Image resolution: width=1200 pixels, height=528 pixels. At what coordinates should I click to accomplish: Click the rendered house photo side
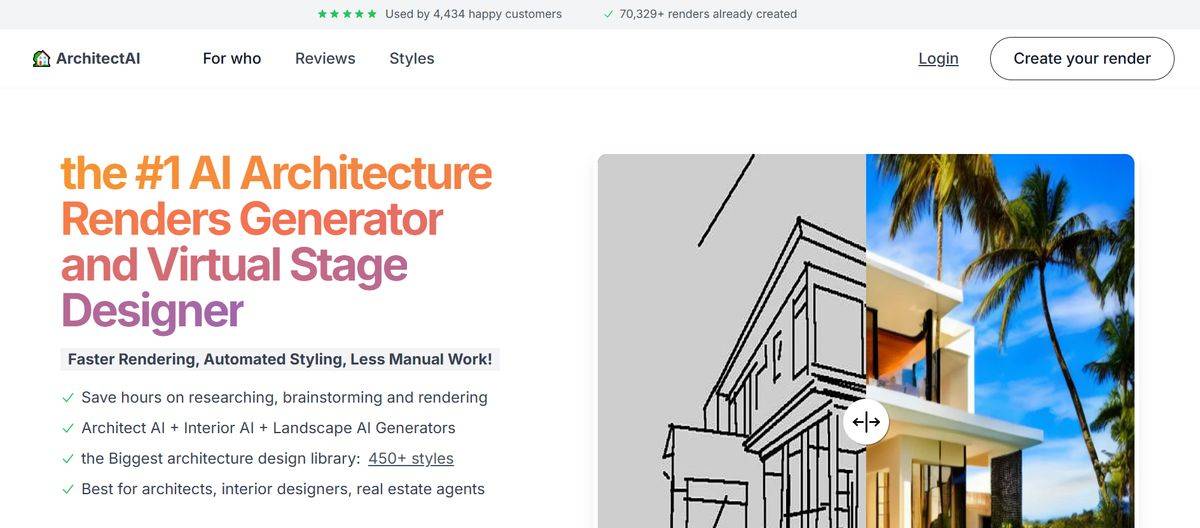pos(1000,341)
